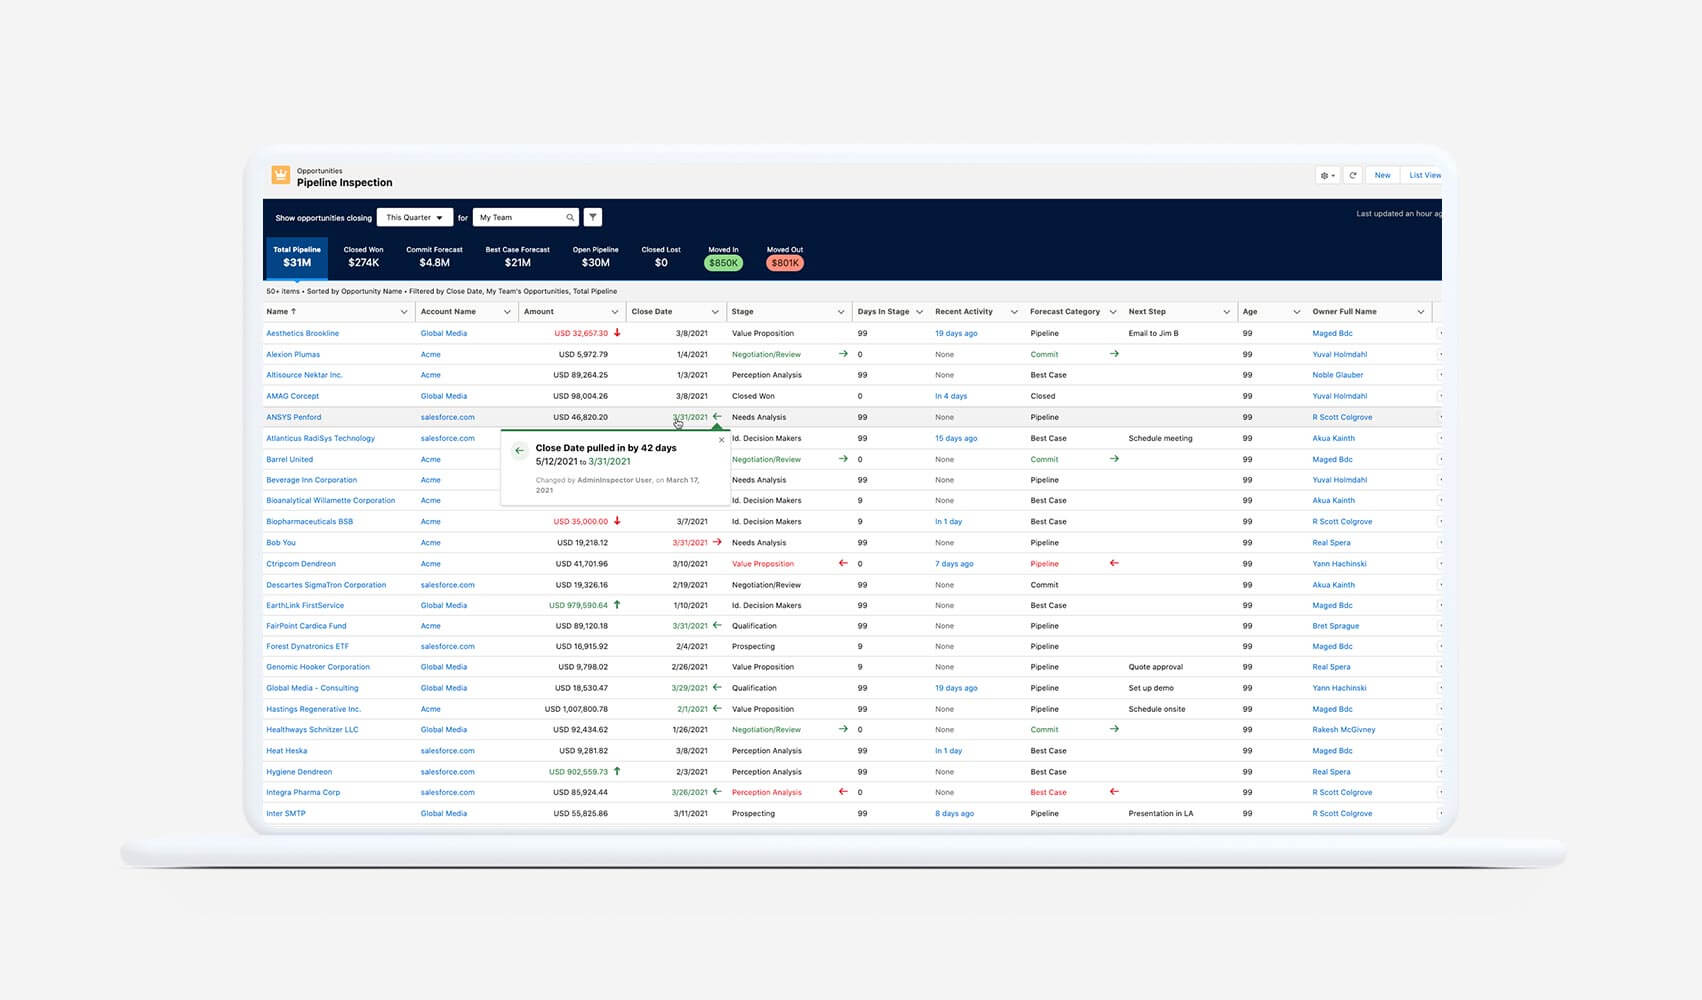Open the Aesthetics Brookline opportunity link
Image resolution: width=1702 pixels, height=1000 pixels.
point(302,333)
